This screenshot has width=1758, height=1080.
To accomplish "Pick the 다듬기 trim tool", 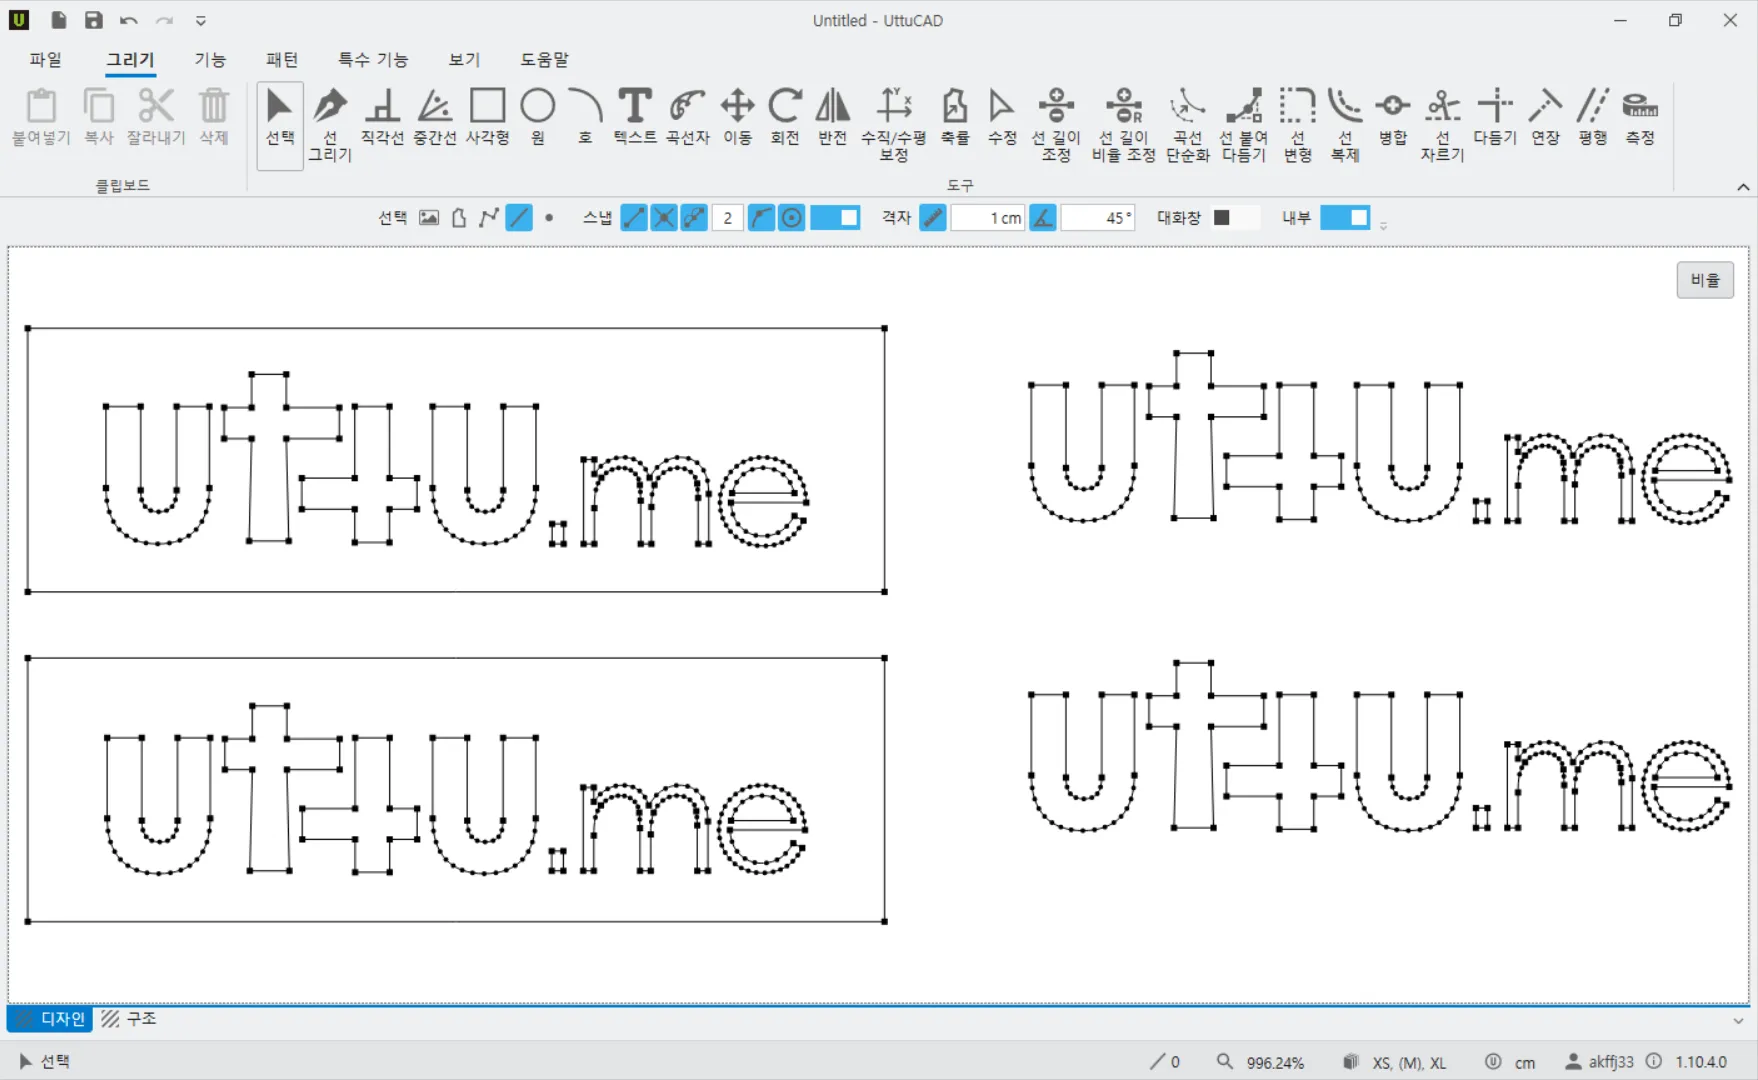I will click(x=1495, y=118).
